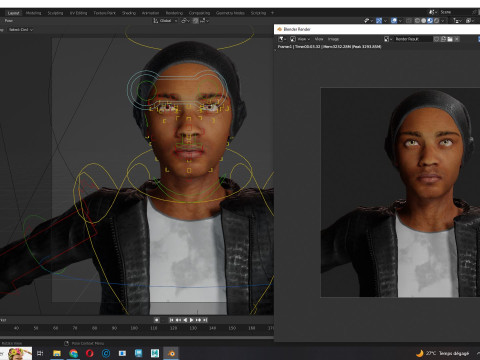Jump to the timeline end frame
The width and height of the screenshot is (480, 360).
coord(205,320)
